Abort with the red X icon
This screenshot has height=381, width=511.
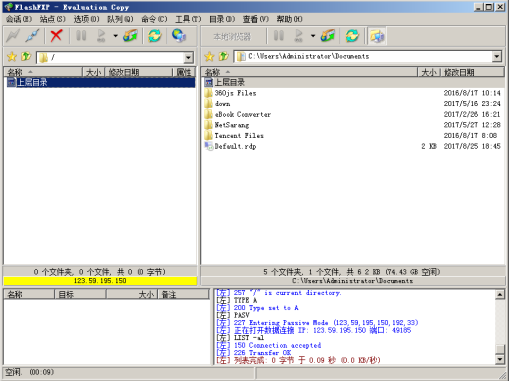[x=56, y=35]
